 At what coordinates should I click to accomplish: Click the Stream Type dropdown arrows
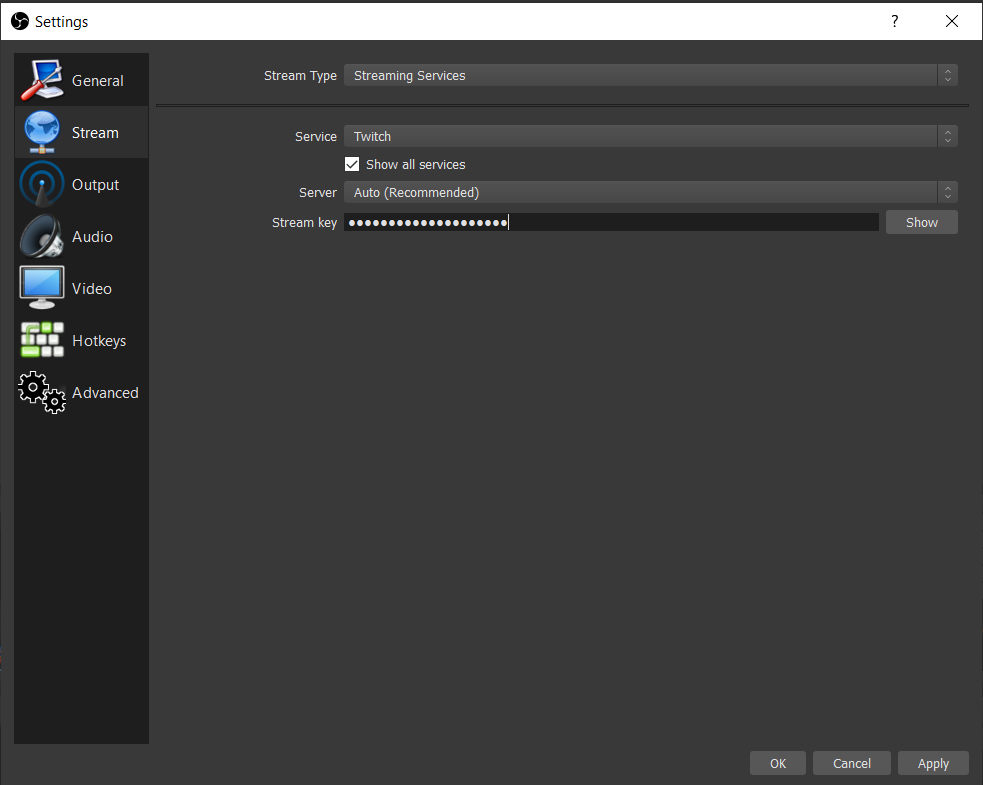pos(947,75)
